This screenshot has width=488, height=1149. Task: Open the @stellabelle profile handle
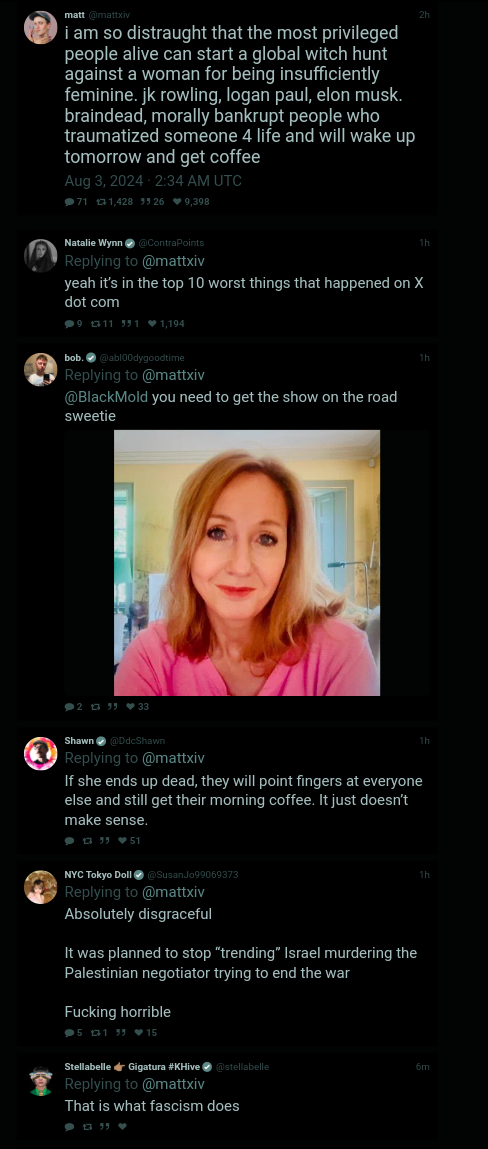[243, 1066]
